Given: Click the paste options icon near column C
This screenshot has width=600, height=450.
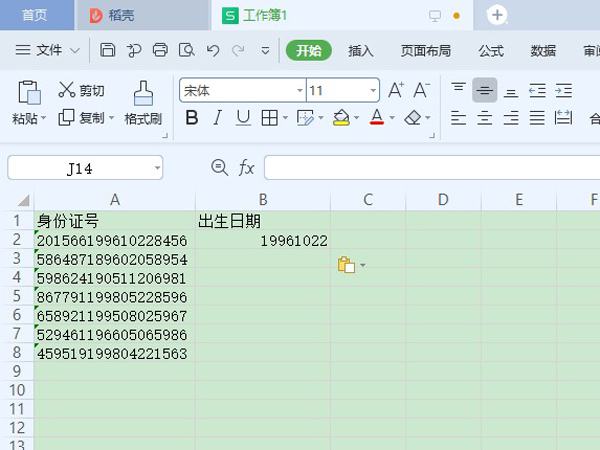Looking at the screenshot, I should (x=346, y=265).
